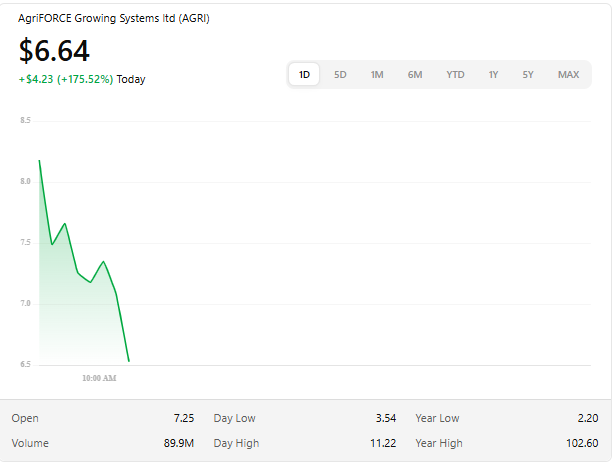Viewport: 614px width, 464px height.
Task: Select the MAX range tab
Action: (x=568, y=74)
